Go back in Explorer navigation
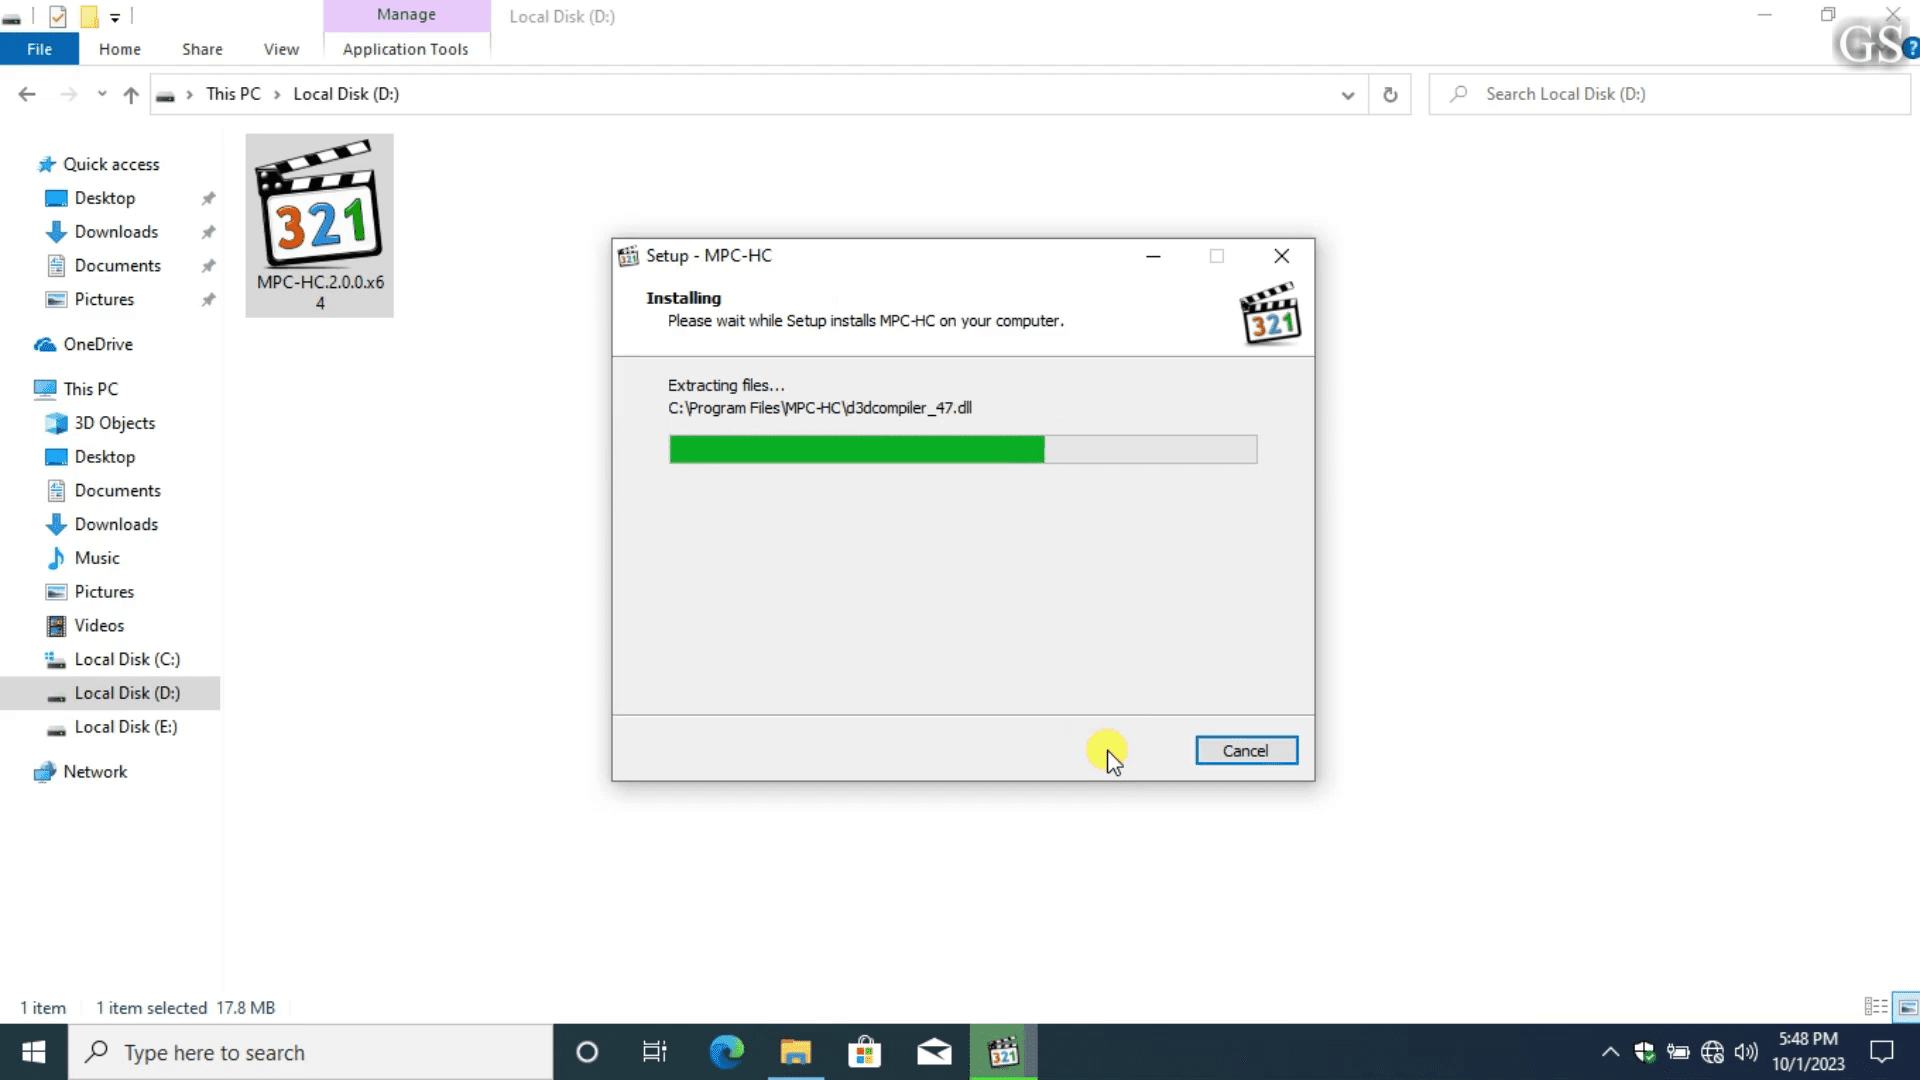 tap(27, 94)
